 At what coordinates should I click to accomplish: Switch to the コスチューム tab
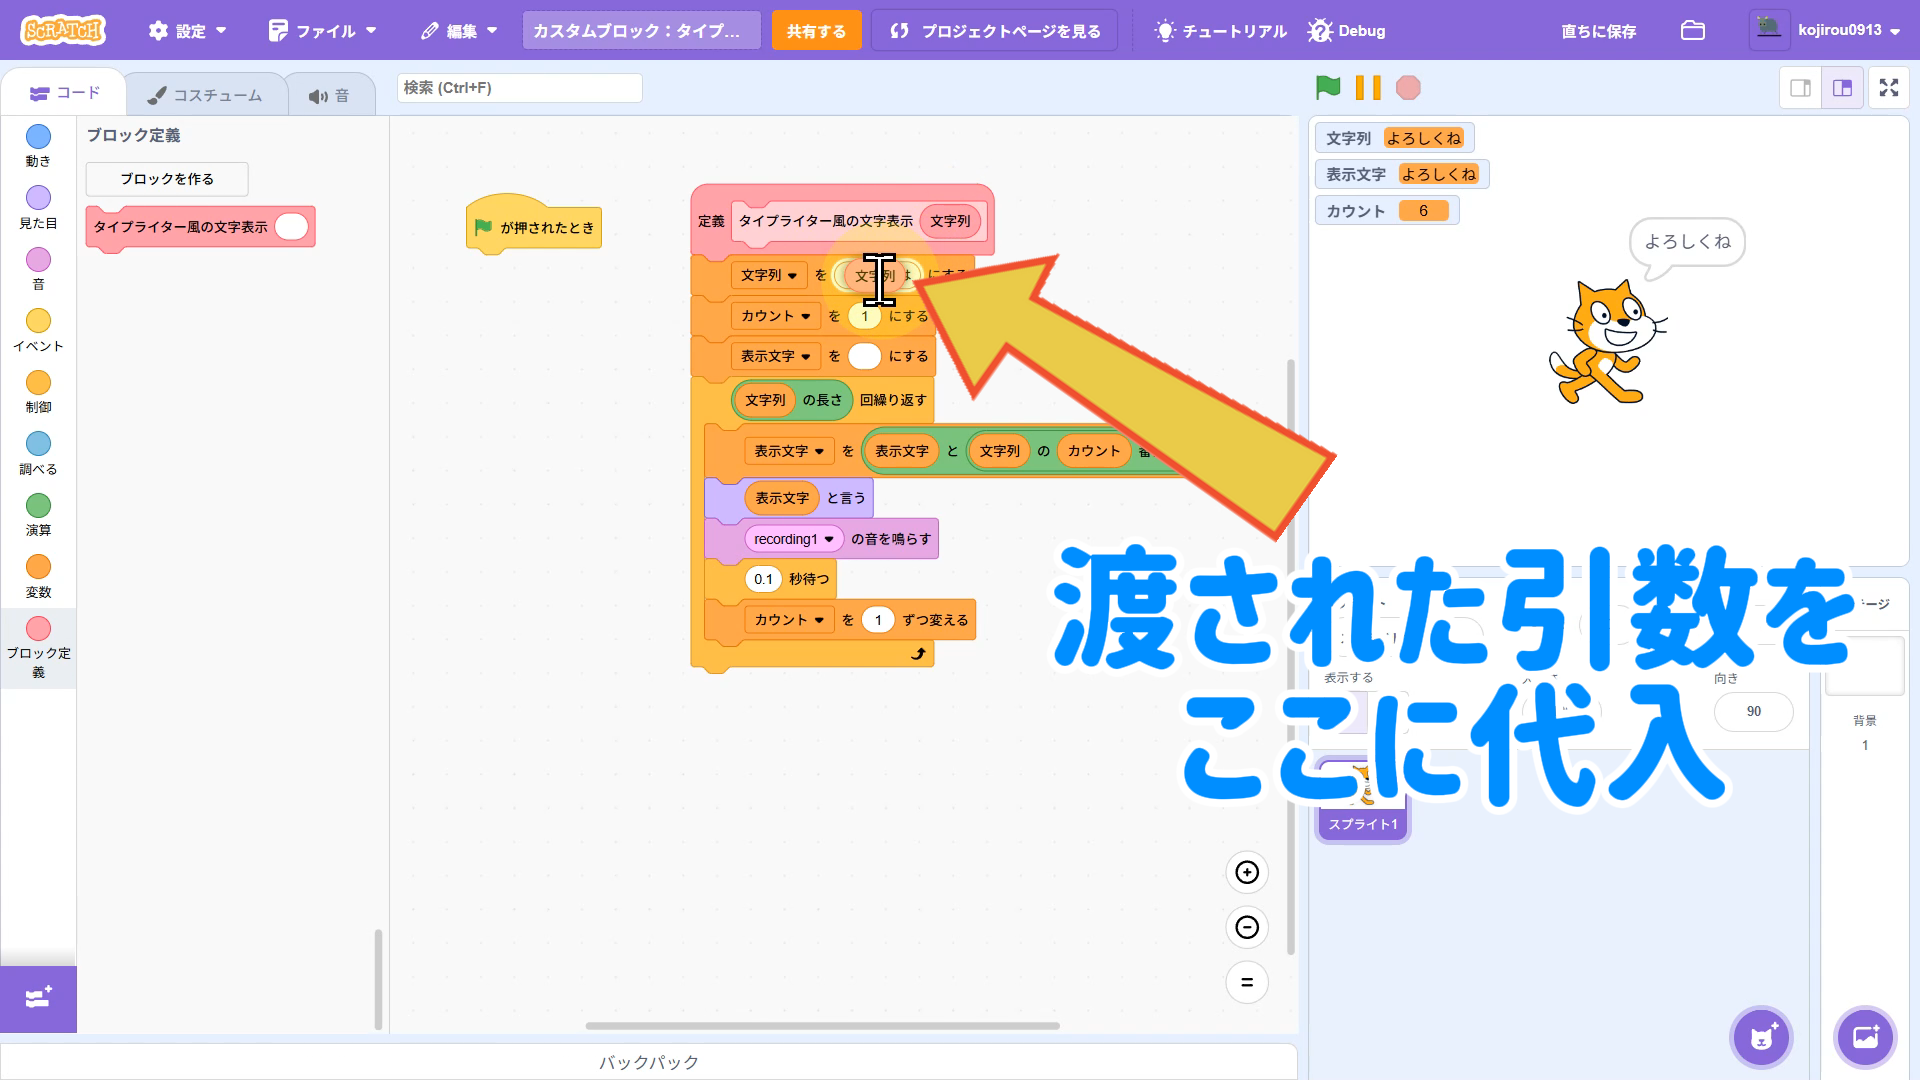click(x=206, y=95)
